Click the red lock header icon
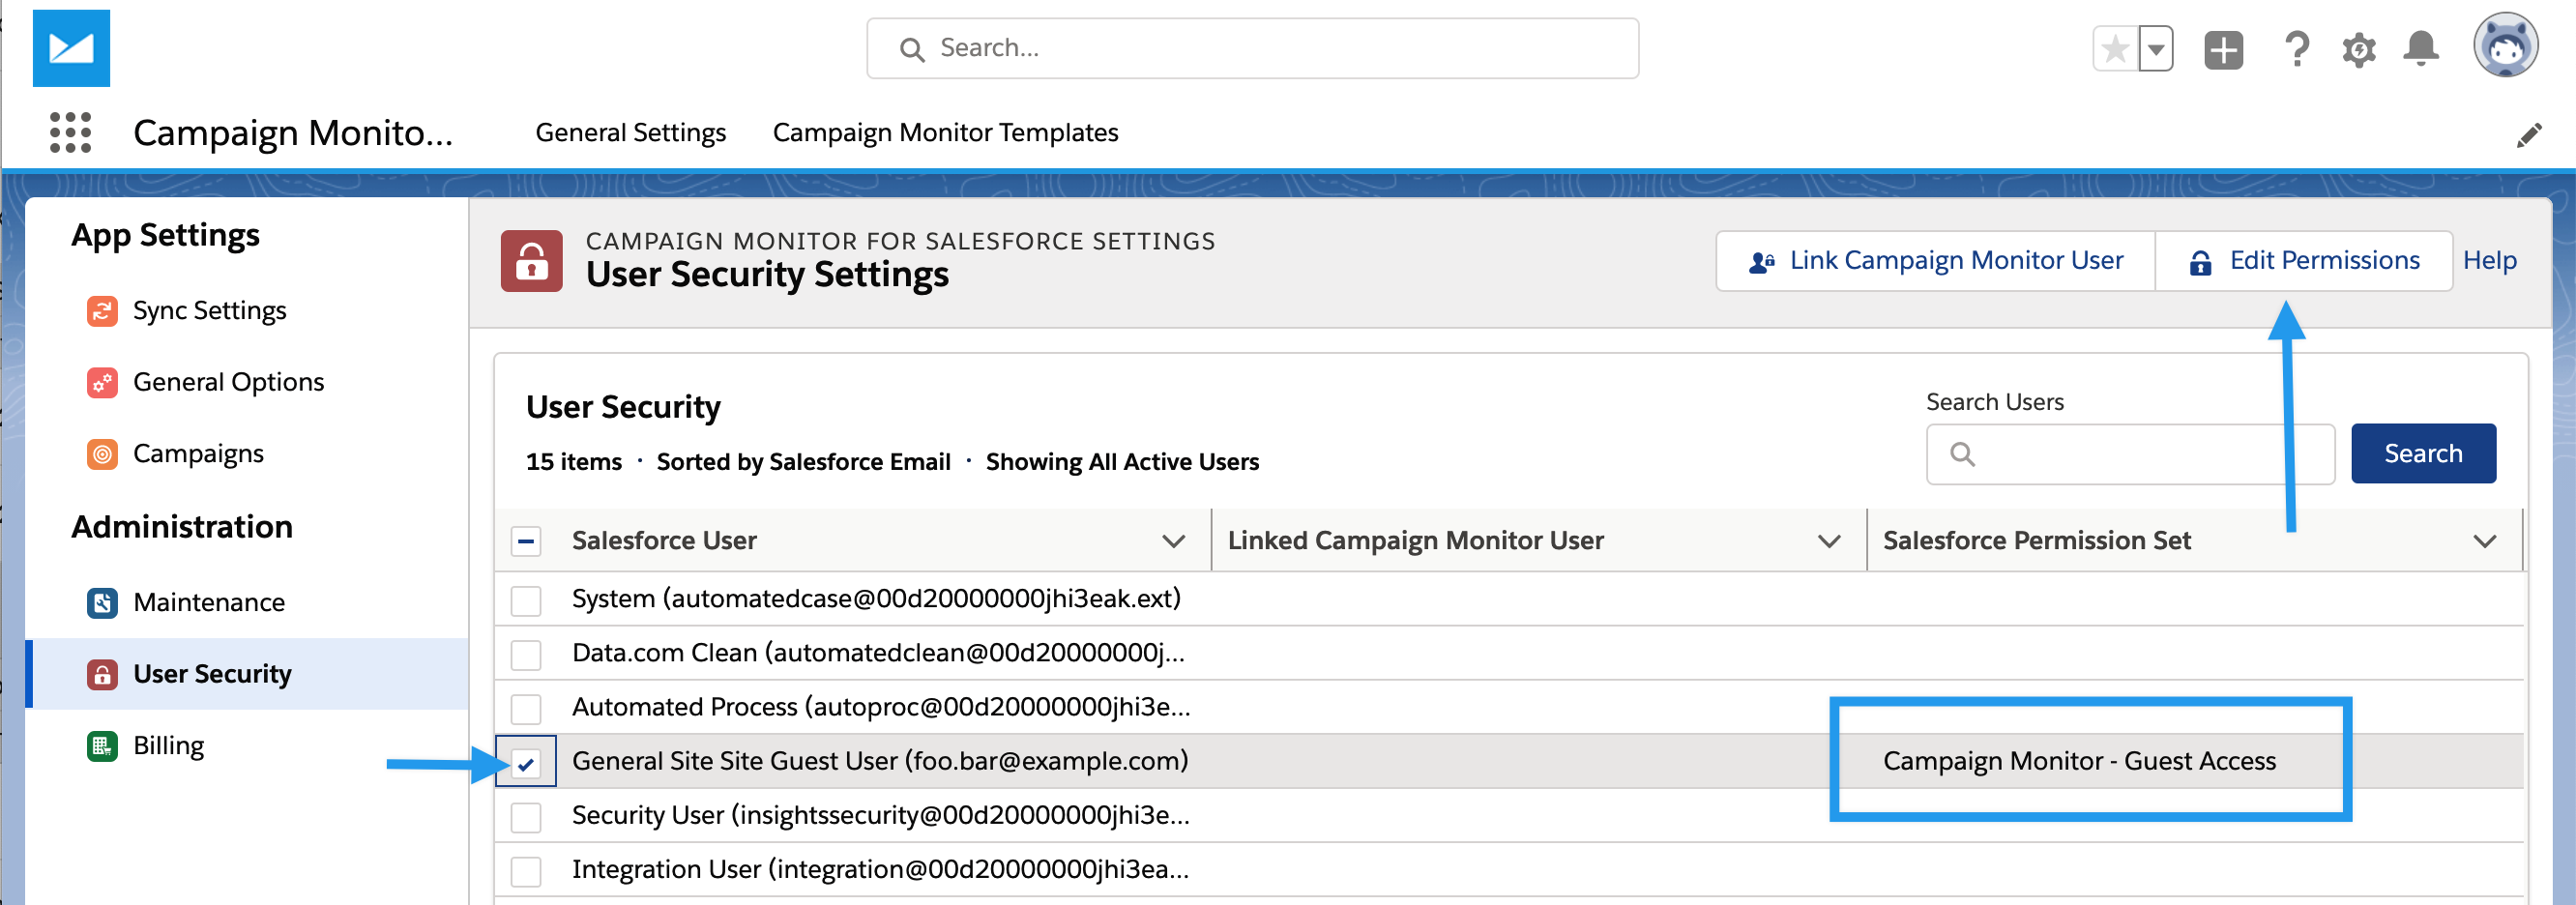The image size is (2576, 905). click(x=531, y=261)
